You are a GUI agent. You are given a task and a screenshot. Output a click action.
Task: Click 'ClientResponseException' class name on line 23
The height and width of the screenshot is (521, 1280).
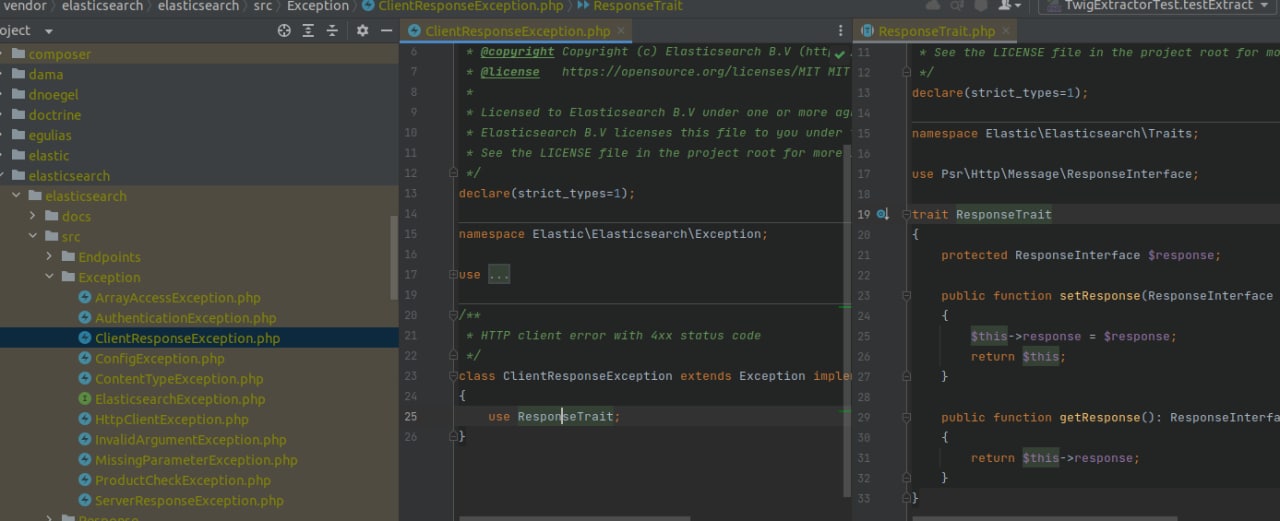pos(587,376)
